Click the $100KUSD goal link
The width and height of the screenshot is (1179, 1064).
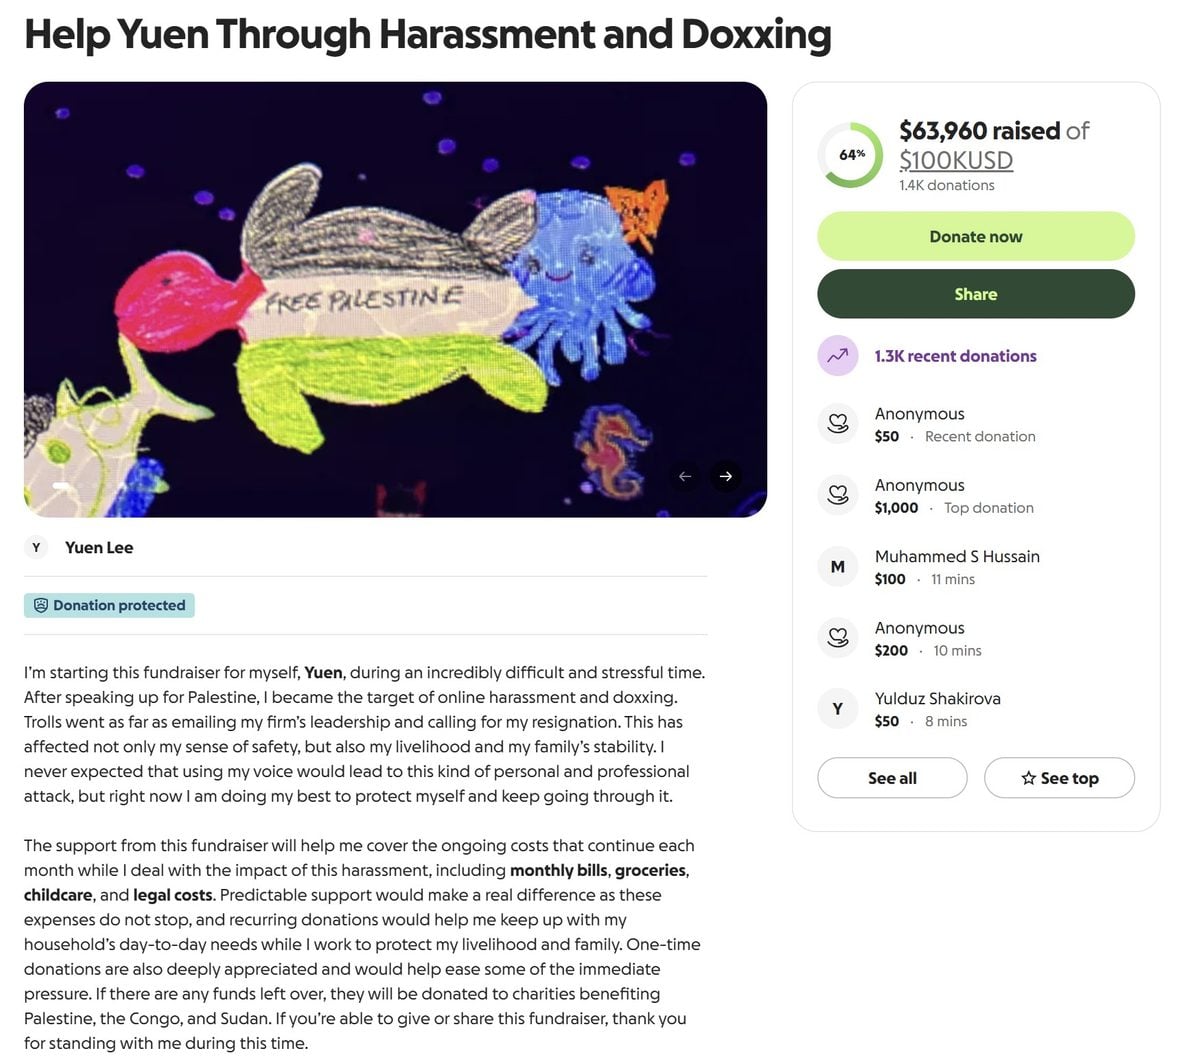956,160
